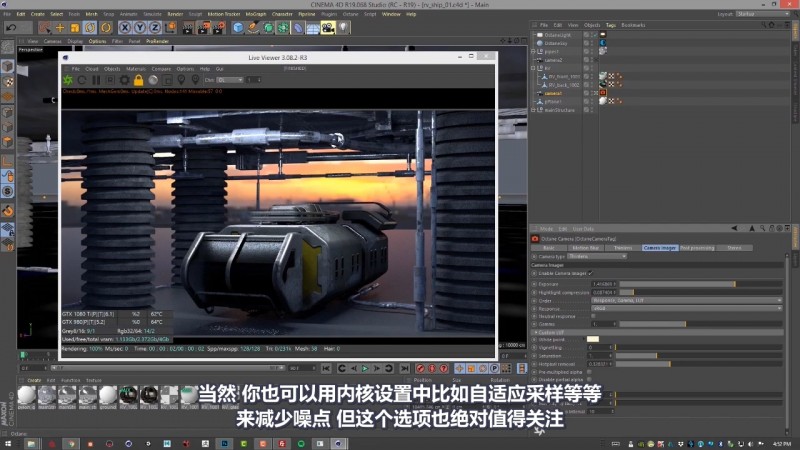
Task: Click the floor grid object icon
Action: 313,28
